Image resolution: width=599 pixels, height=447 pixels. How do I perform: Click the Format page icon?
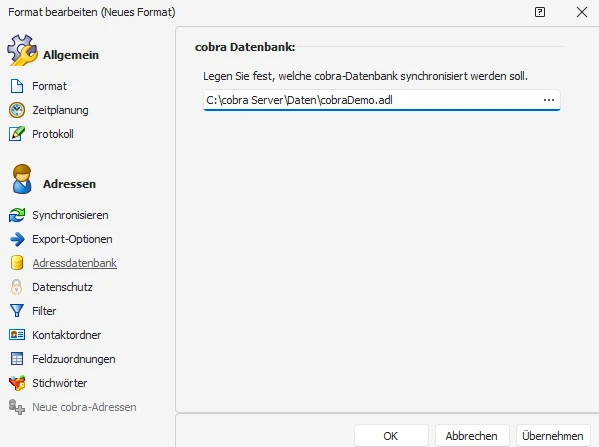(17, 86)
